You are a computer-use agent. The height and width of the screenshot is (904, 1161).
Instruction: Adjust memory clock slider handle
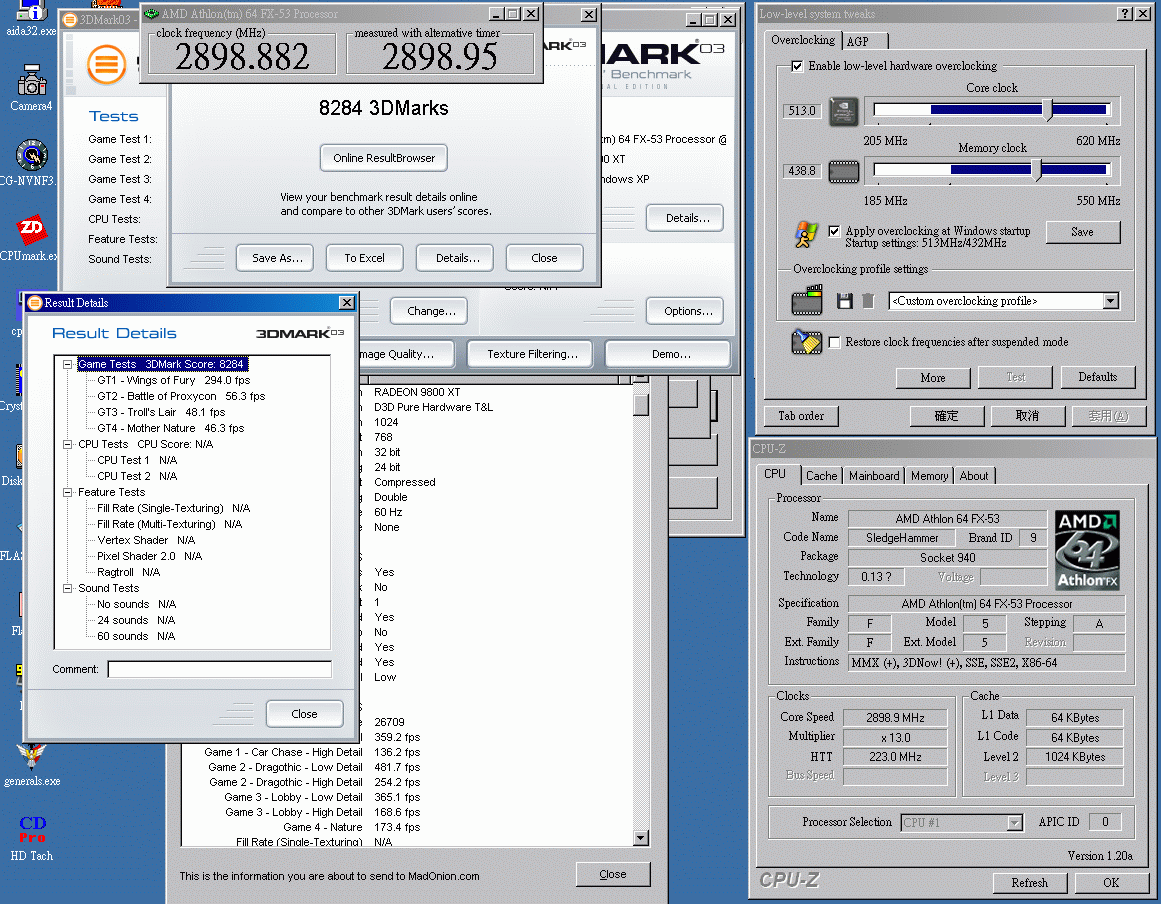1036,170
